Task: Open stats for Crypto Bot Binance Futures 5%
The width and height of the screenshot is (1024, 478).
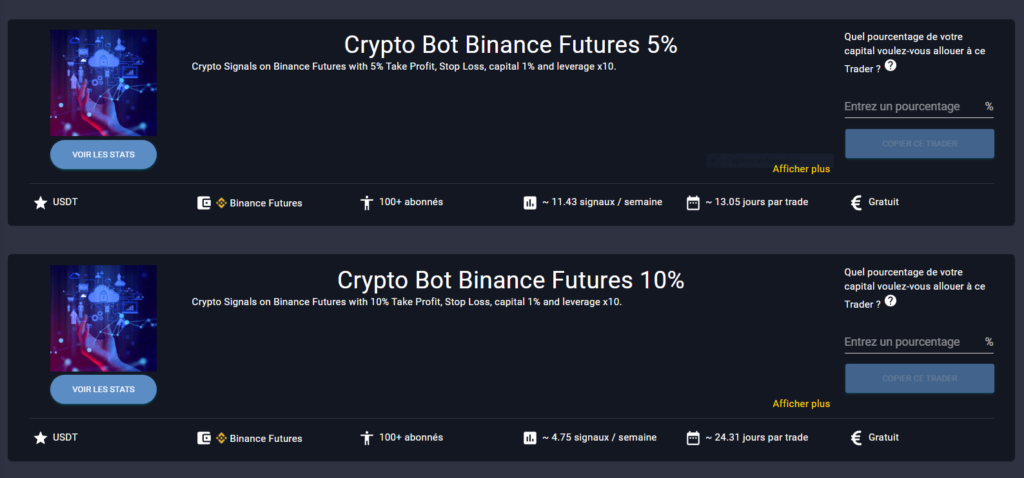Action: pyautogui.click(x=103, y=155)
